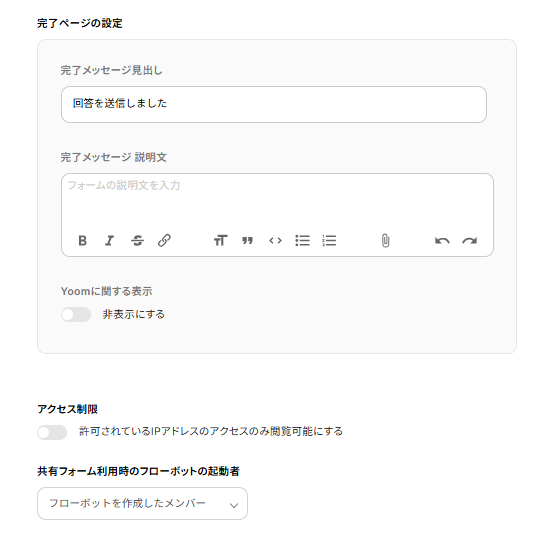Select the 許可されているIPアドレス label text
Viewport: 559px width, 547px height.
(211, 431)
